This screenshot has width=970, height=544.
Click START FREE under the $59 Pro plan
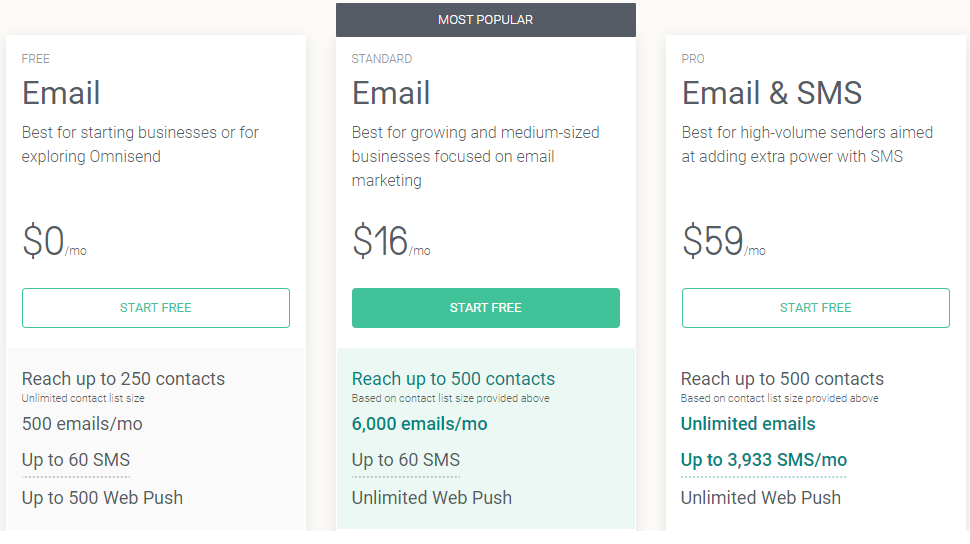[815, 308]
